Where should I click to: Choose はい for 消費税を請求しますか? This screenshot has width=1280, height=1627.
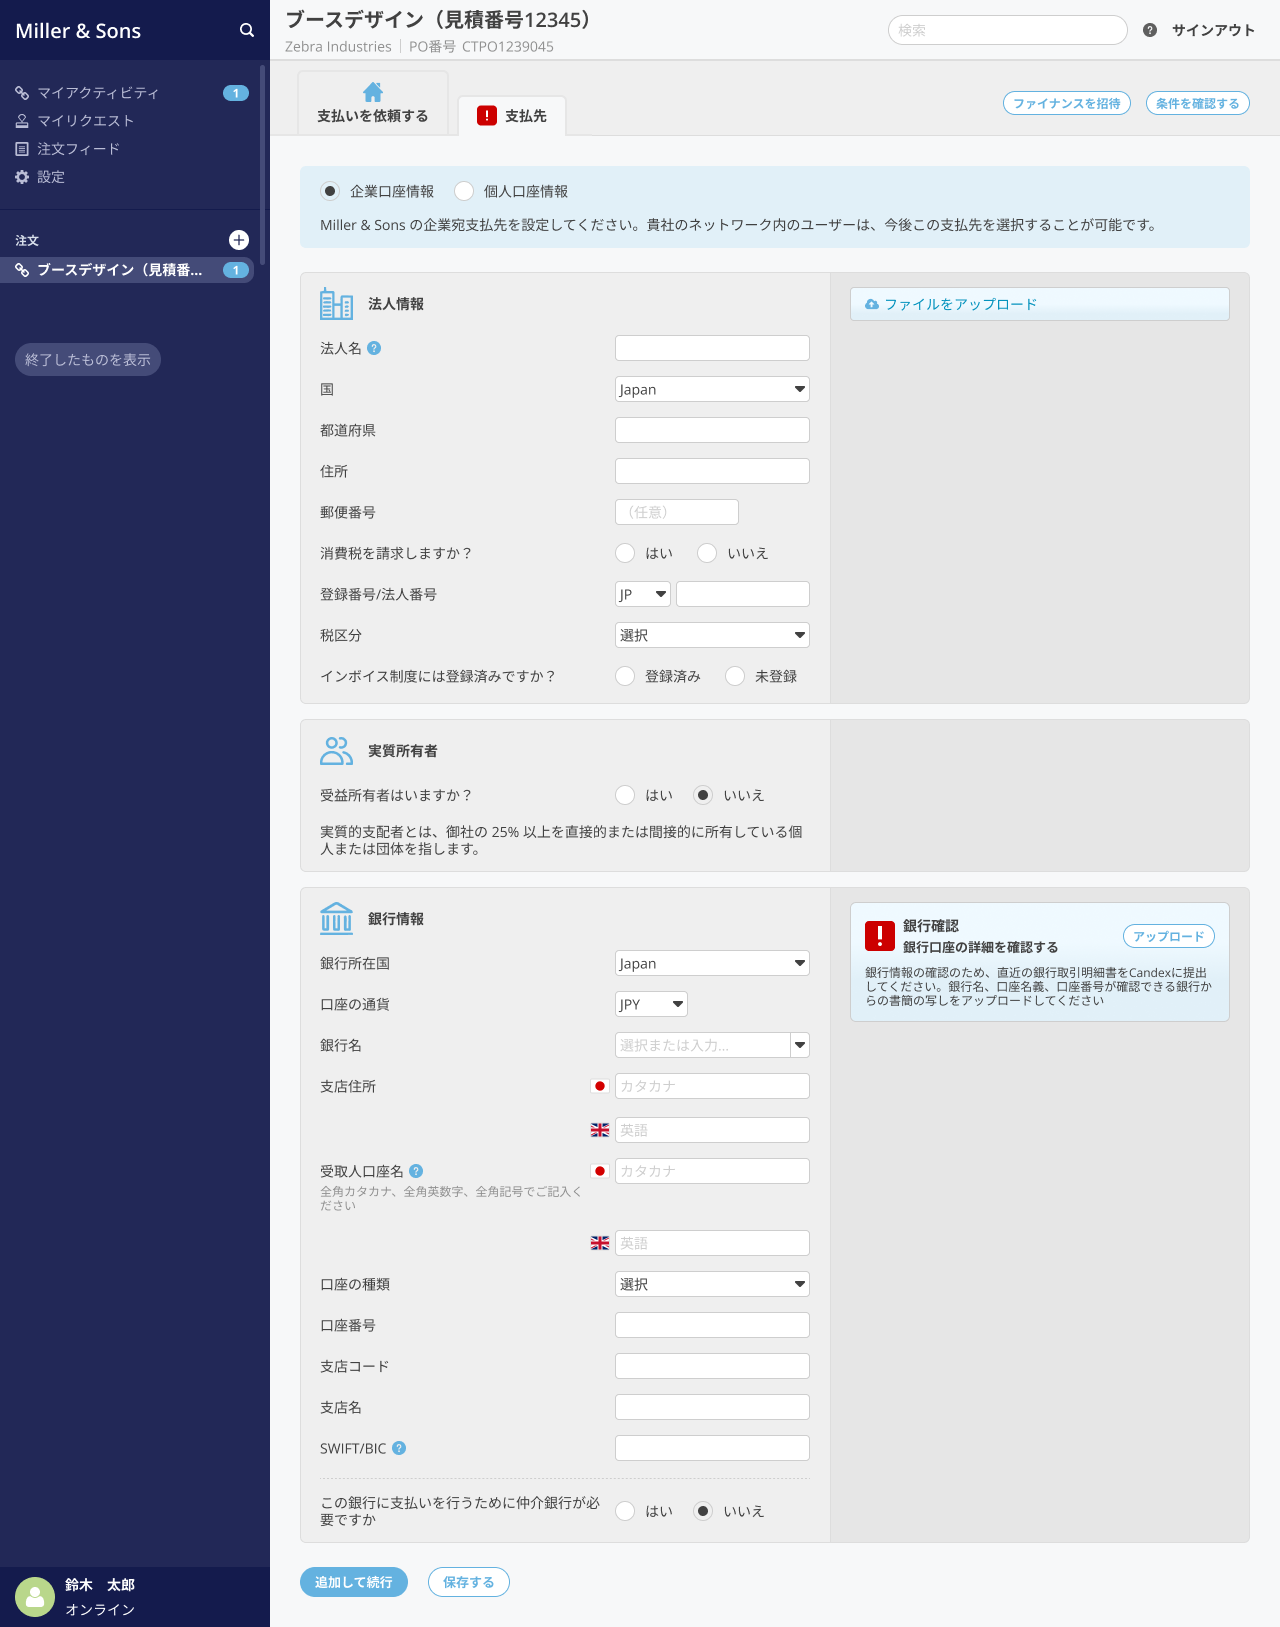click(625, 553)
